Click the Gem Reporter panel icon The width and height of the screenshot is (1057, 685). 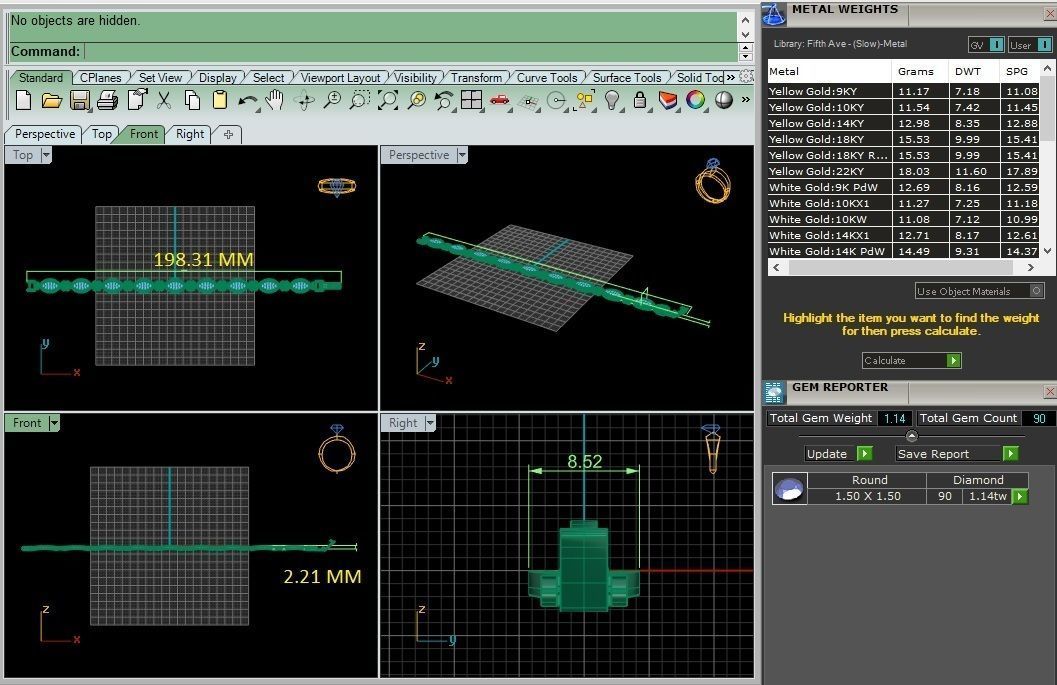pos(774,392)
